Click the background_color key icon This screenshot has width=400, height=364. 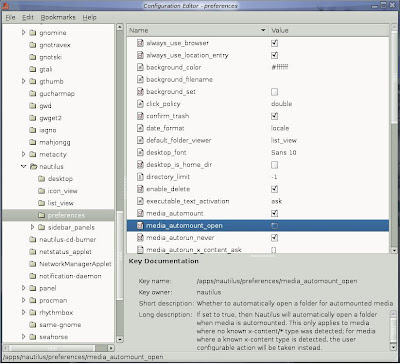[x=140, y=67]
